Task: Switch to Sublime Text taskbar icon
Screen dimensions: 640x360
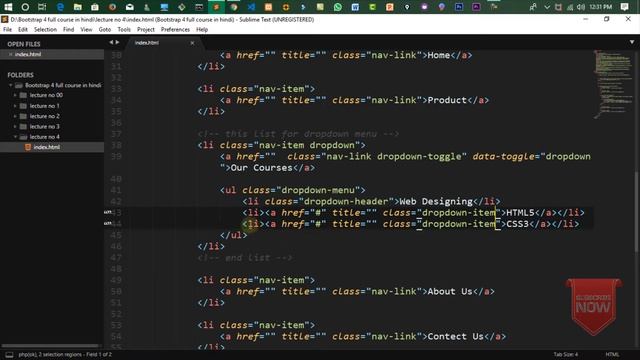Action: coord(216,7)
